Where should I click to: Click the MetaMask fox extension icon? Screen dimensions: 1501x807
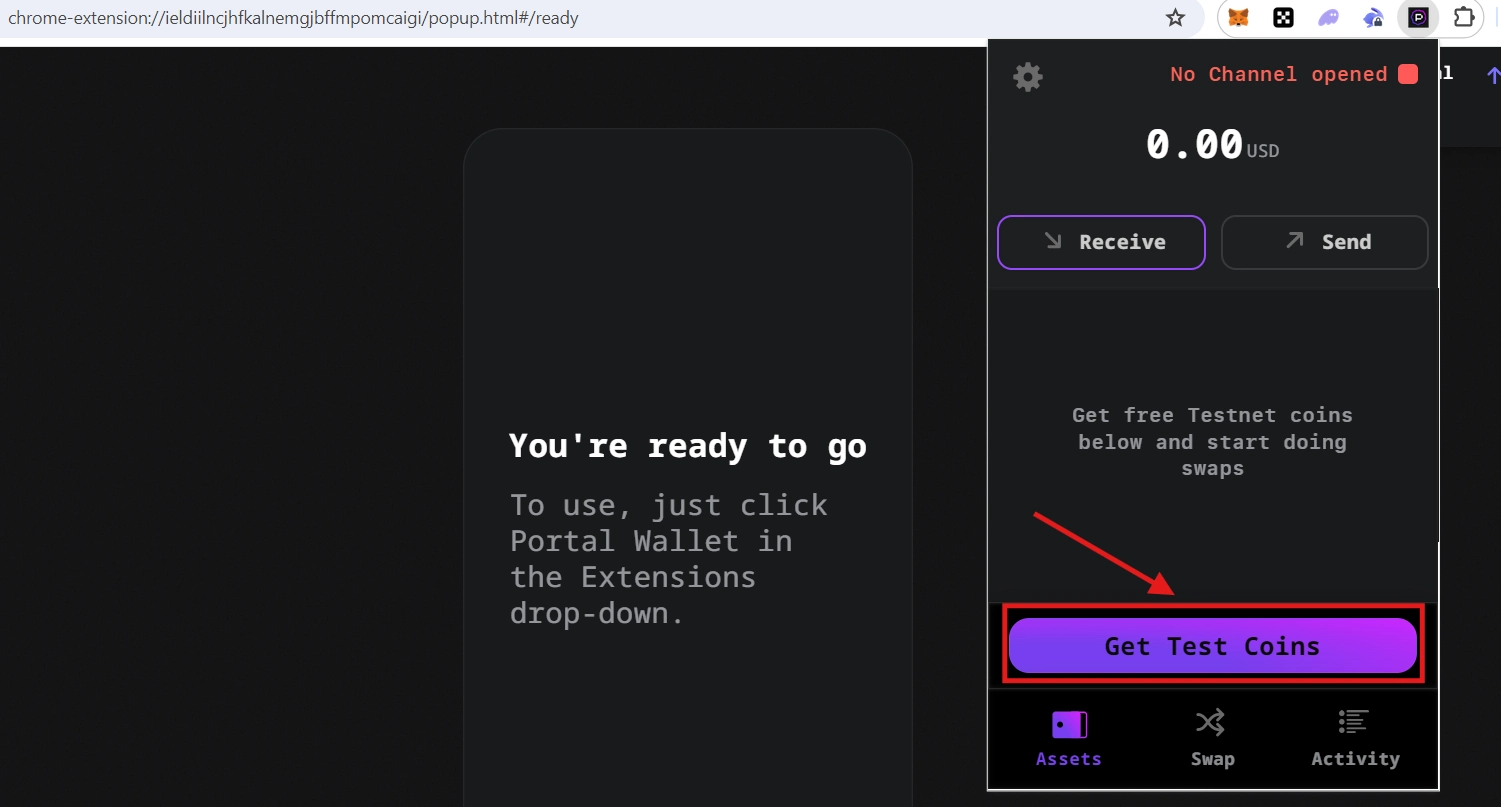pos(1238,18)
